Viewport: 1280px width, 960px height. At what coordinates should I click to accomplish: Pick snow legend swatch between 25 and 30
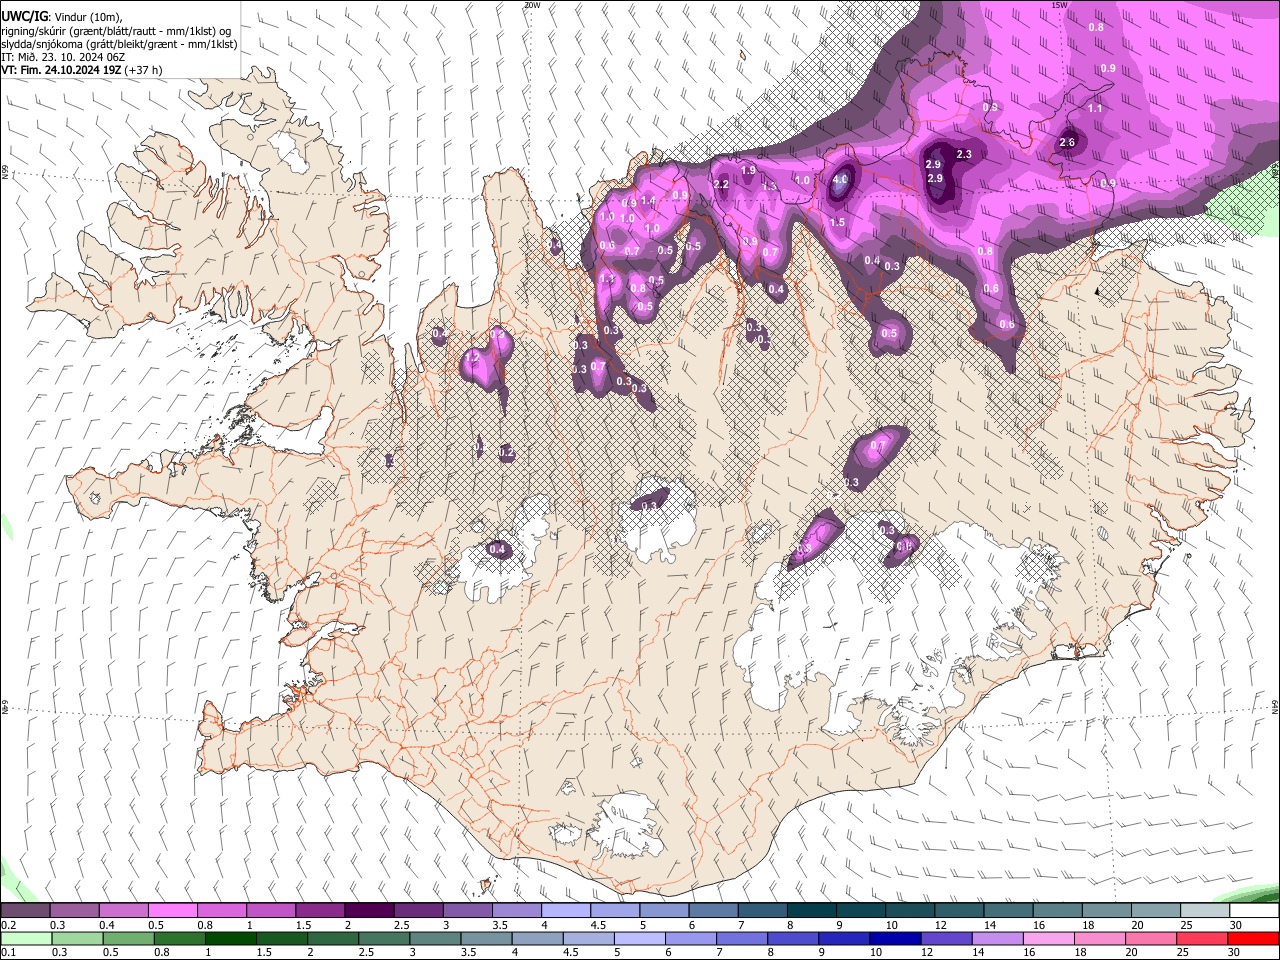[x=1205, y=911]
